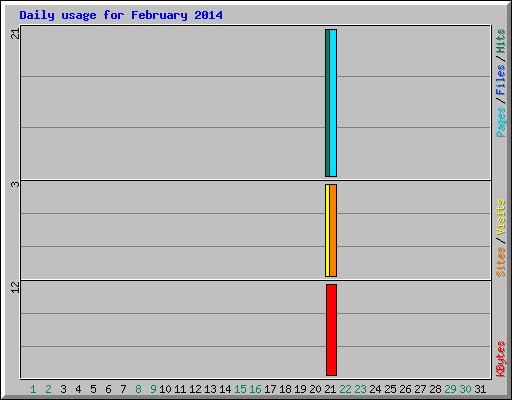Screen dimensions: 512x400
Task: Click the 'Files' legend label
Action: tap(501, 79)
